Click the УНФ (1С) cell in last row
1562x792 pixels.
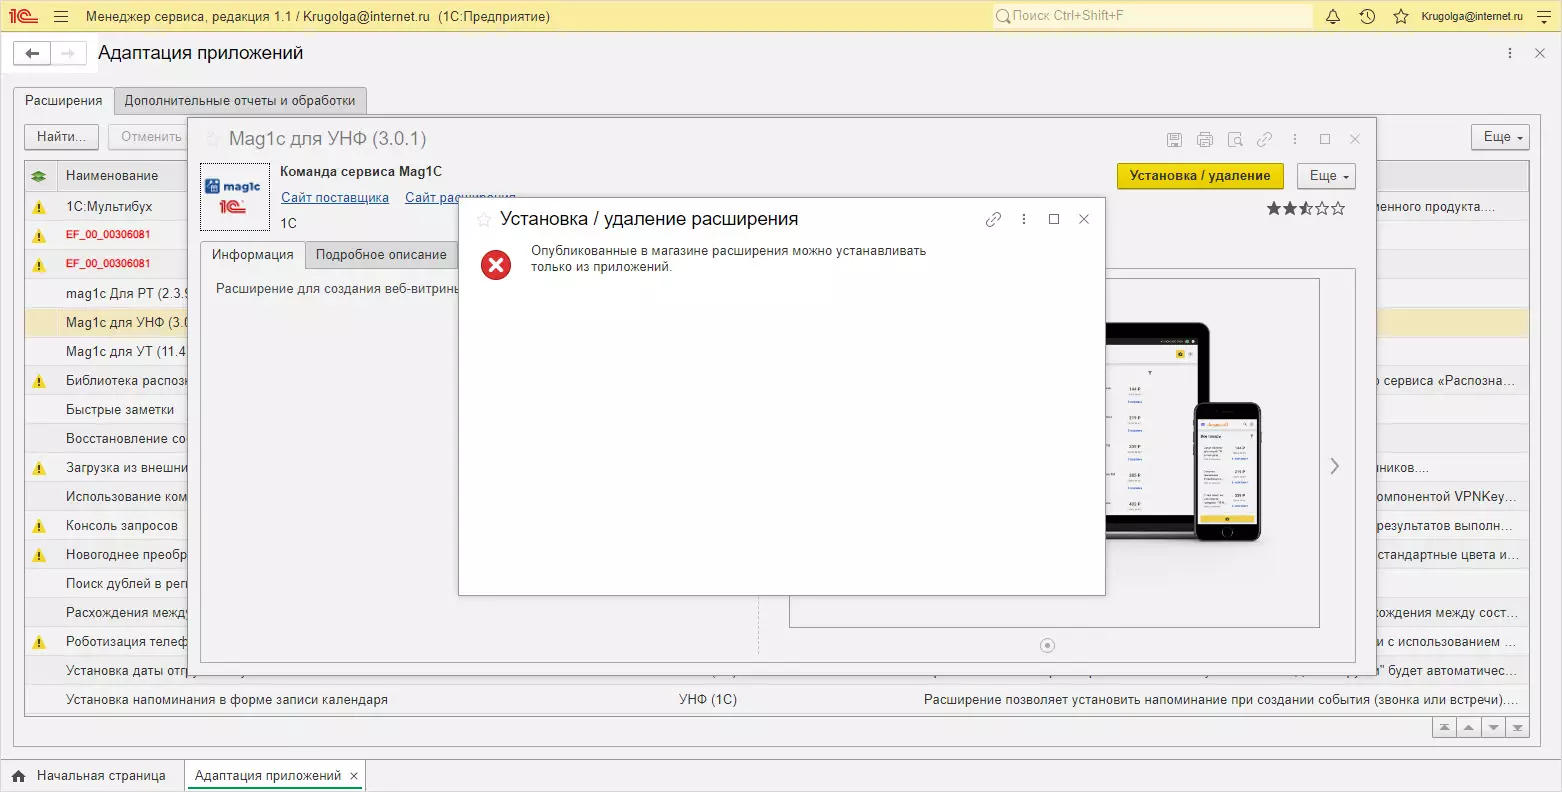pyautogui.click(x=708, y=700)
